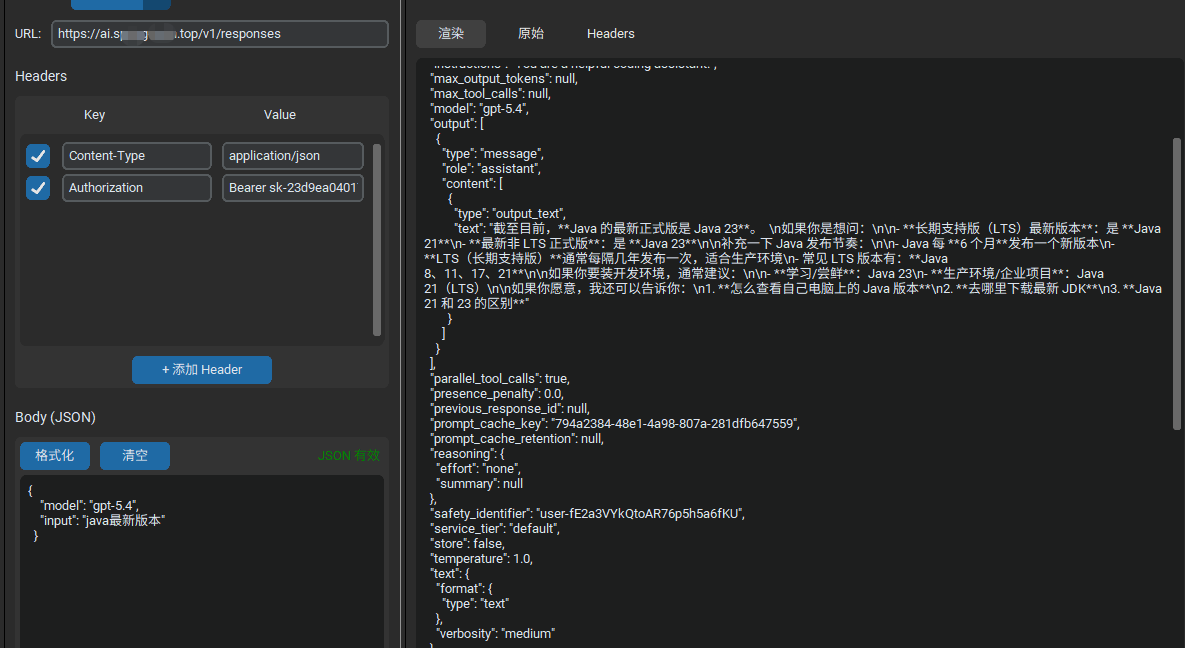The image size is (1185, 648).
Task: Click the '"type": "output_text"' response line
Action: (510, 214)
